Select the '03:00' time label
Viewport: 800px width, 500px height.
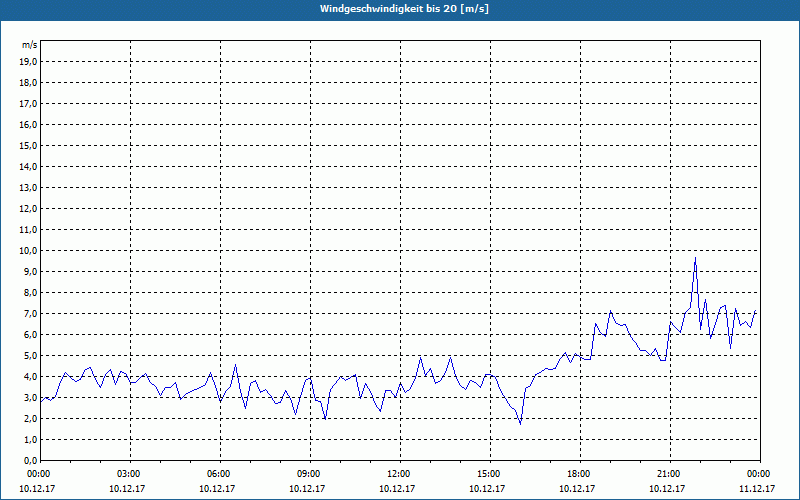129,474
